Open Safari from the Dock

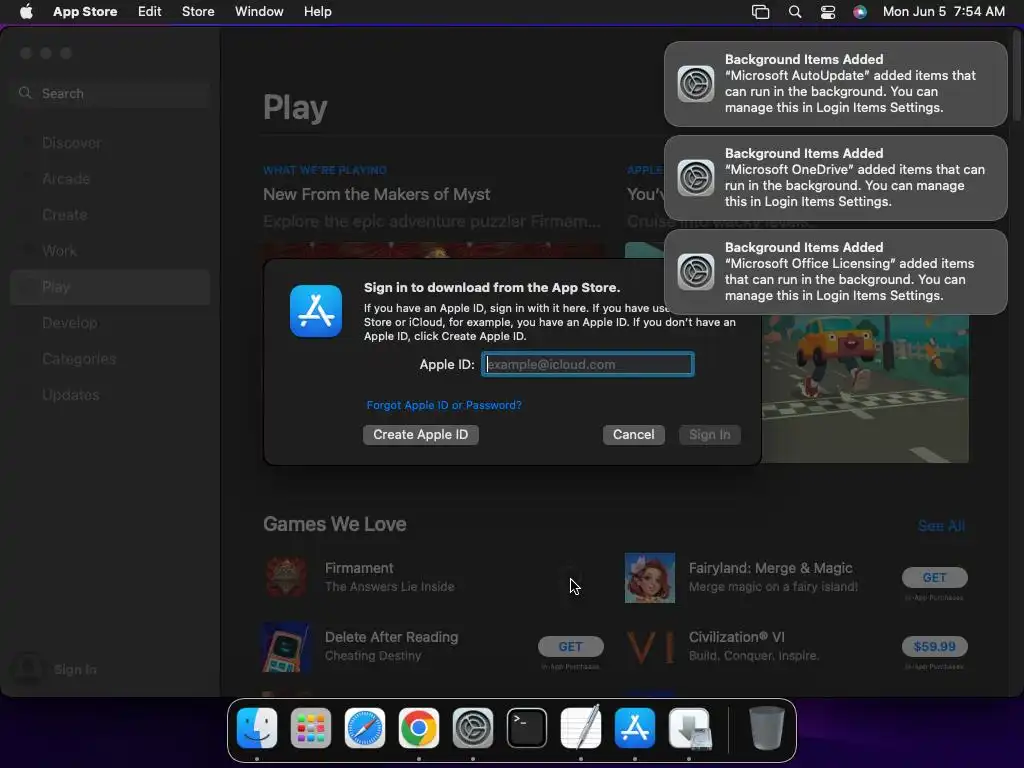(365, 728)
